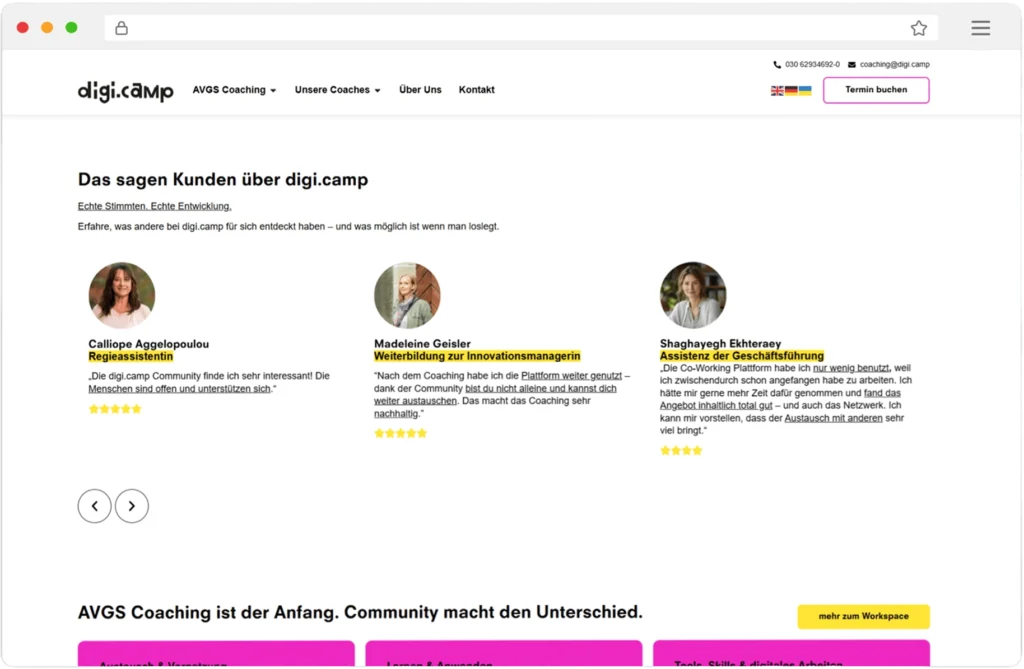Open the Kontakt page
The width and height of the screenshot is (1024, 669).
(476, 90)
